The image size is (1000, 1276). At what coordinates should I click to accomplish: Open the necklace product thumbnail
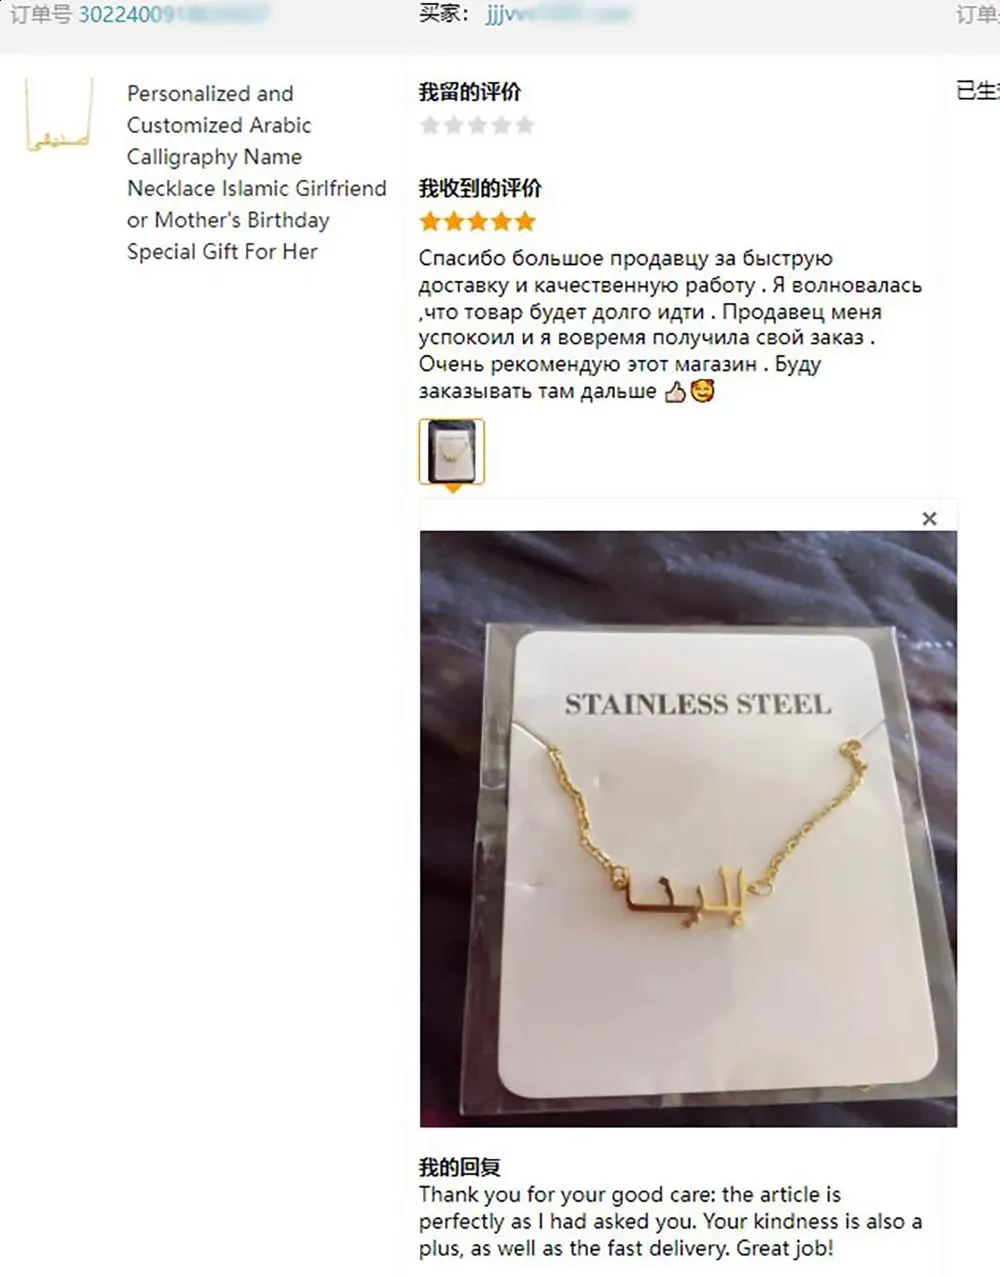pos(59,116)
